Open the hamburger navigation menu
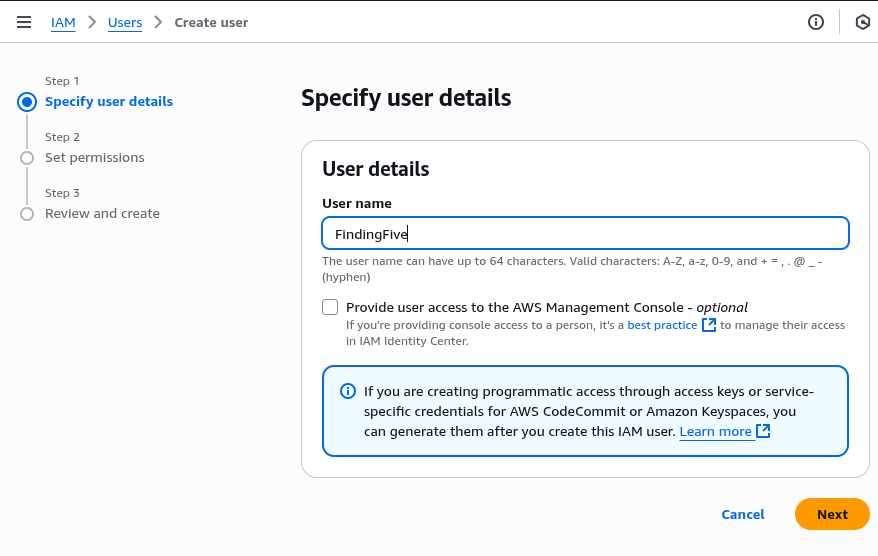878x556 pixels. 24,22
